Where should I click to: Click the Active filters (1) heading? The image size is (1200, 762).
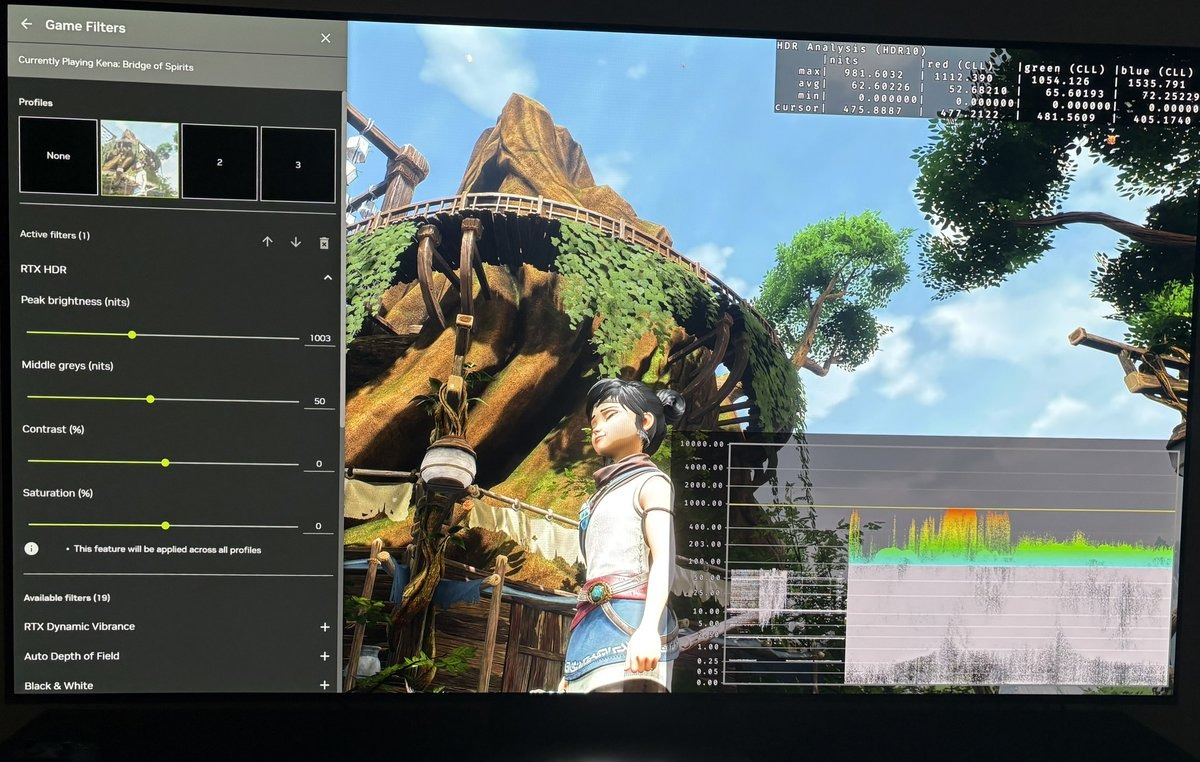coord(55,235)
